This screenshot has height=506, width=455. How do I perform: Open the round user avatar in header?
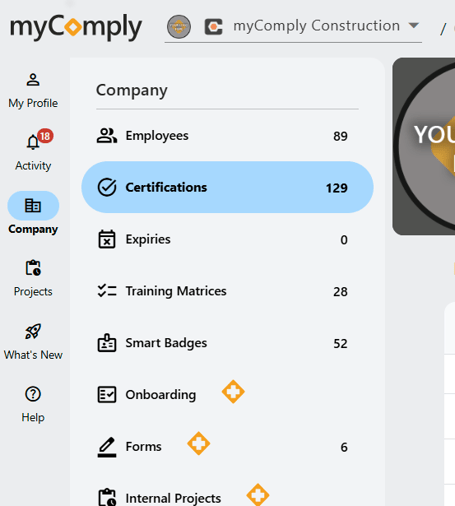click(x=179, y=27)
